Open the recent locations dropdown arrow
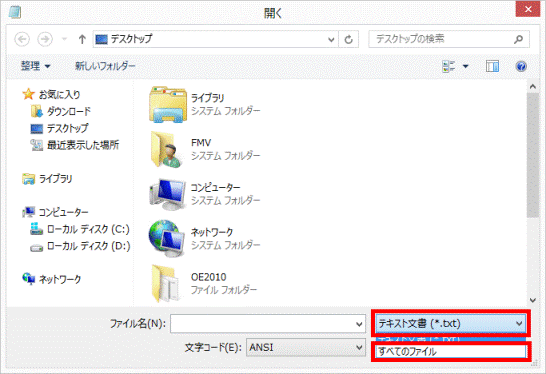 (64, 39)
